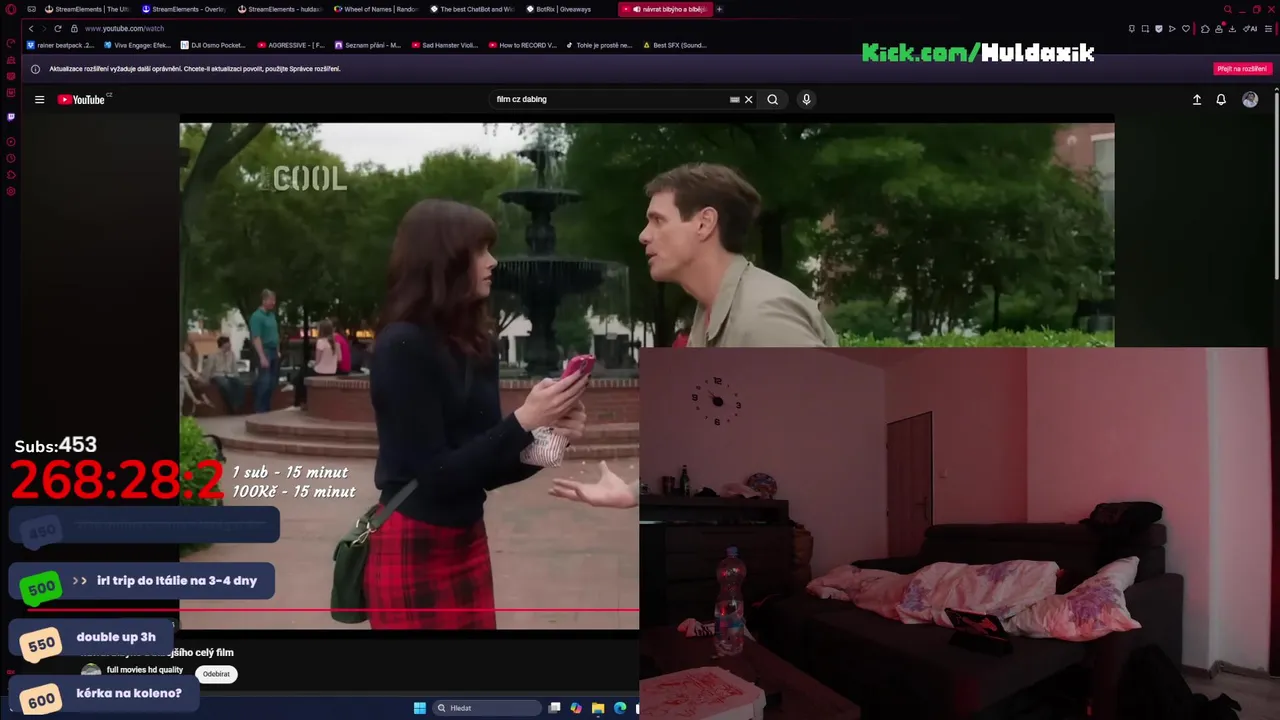Open Twitch in the Opera sidebar
This screenshot has height=720, width=1280.
tap(11, 117)
